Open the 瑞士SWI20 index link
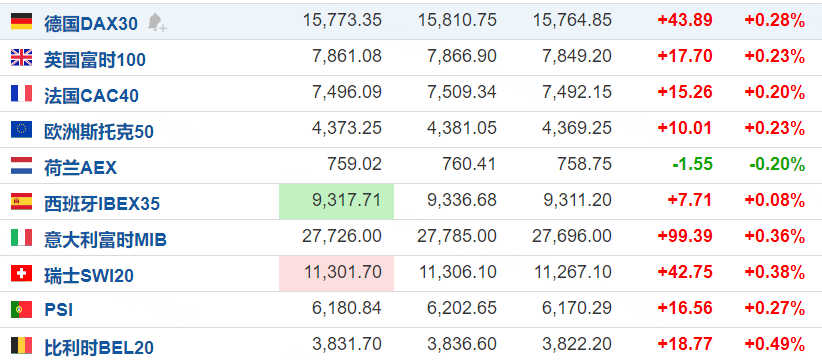Screen dimensions: 822x360 [89, 276]
